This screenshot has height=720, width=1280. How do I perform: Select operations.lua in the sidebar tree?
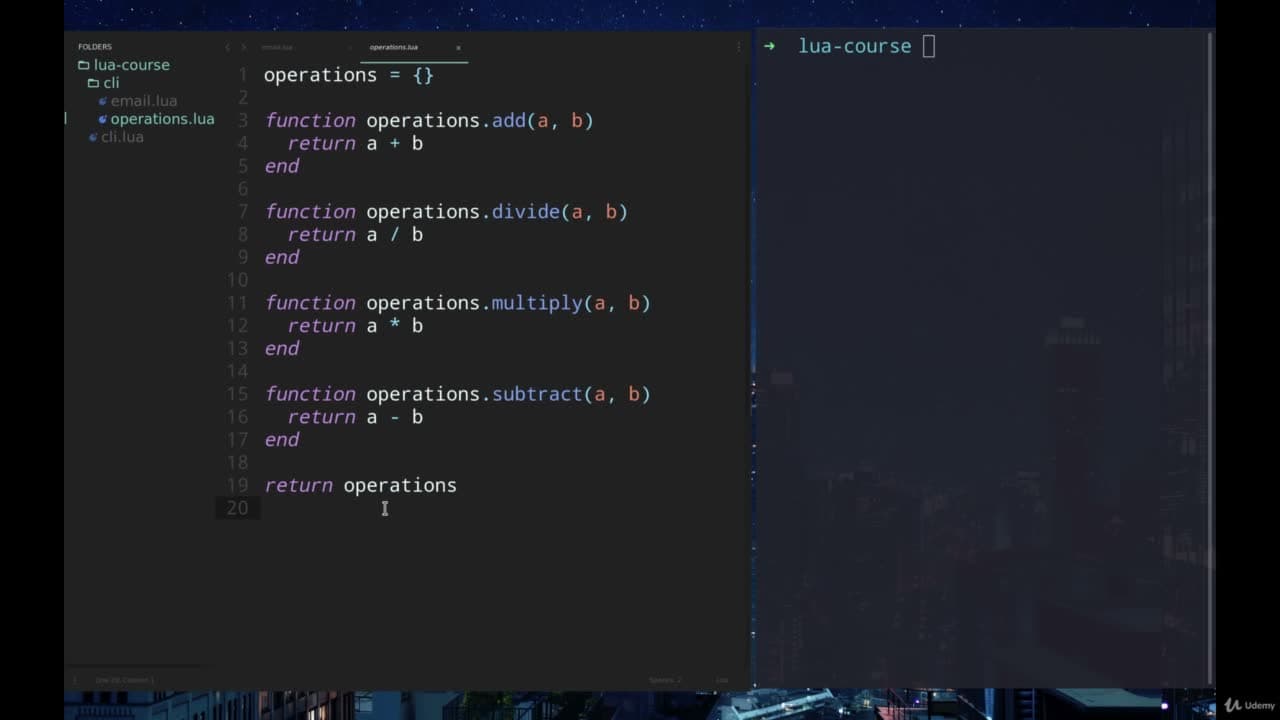click(156, 119)
